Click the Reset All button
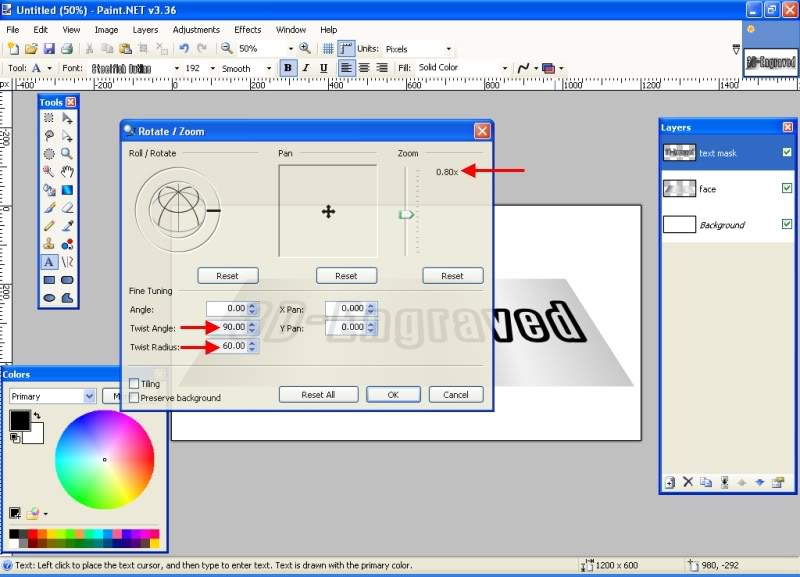This screenshot has width=800, height=577. (x=318, y=395)
